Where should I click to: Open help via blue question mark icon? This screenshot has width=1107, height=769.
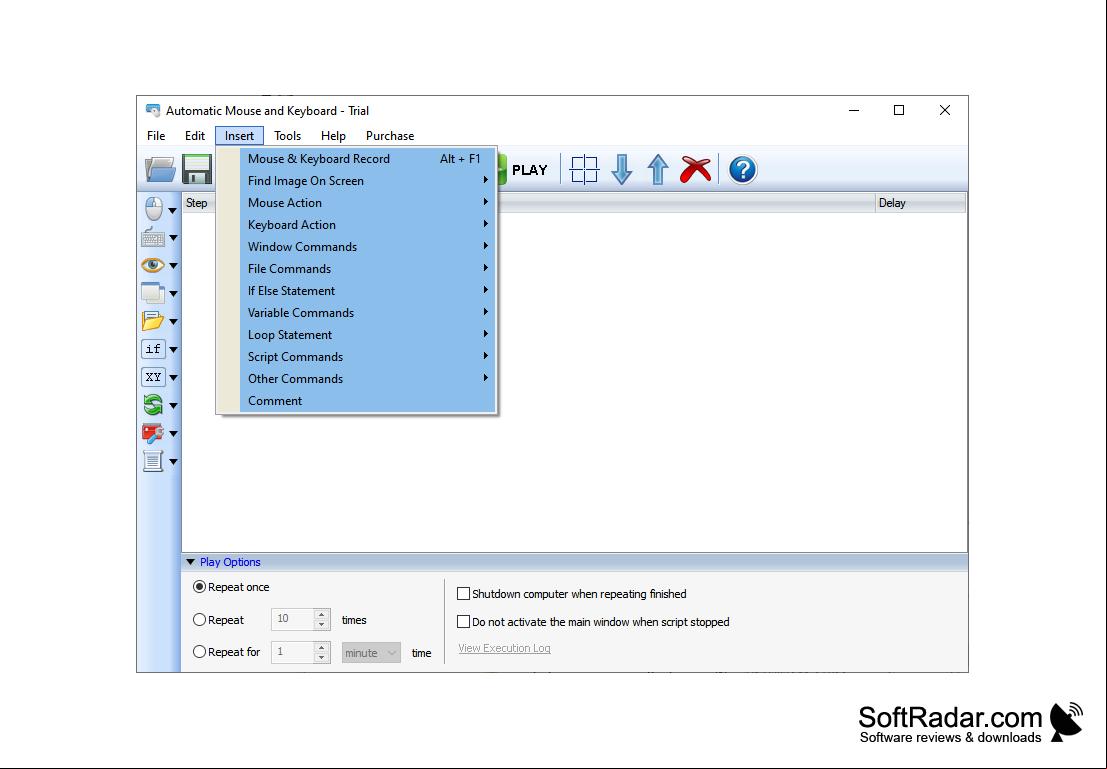coord(742,169)
